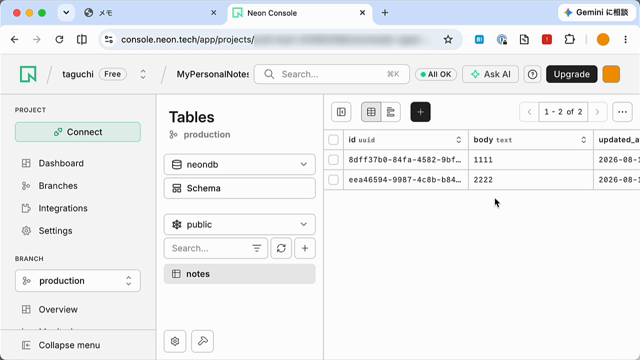640x360 pixels.
Task: Click the pin tool icon
Action: 203,341
